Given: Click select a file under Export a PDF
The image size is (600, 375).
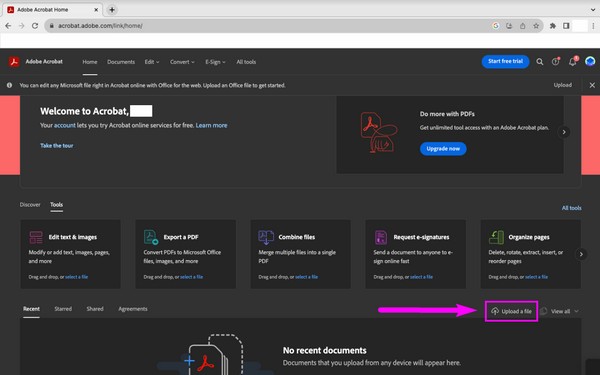Looking at the screenshot, I should pyautogui.click(x=191, y=277).
